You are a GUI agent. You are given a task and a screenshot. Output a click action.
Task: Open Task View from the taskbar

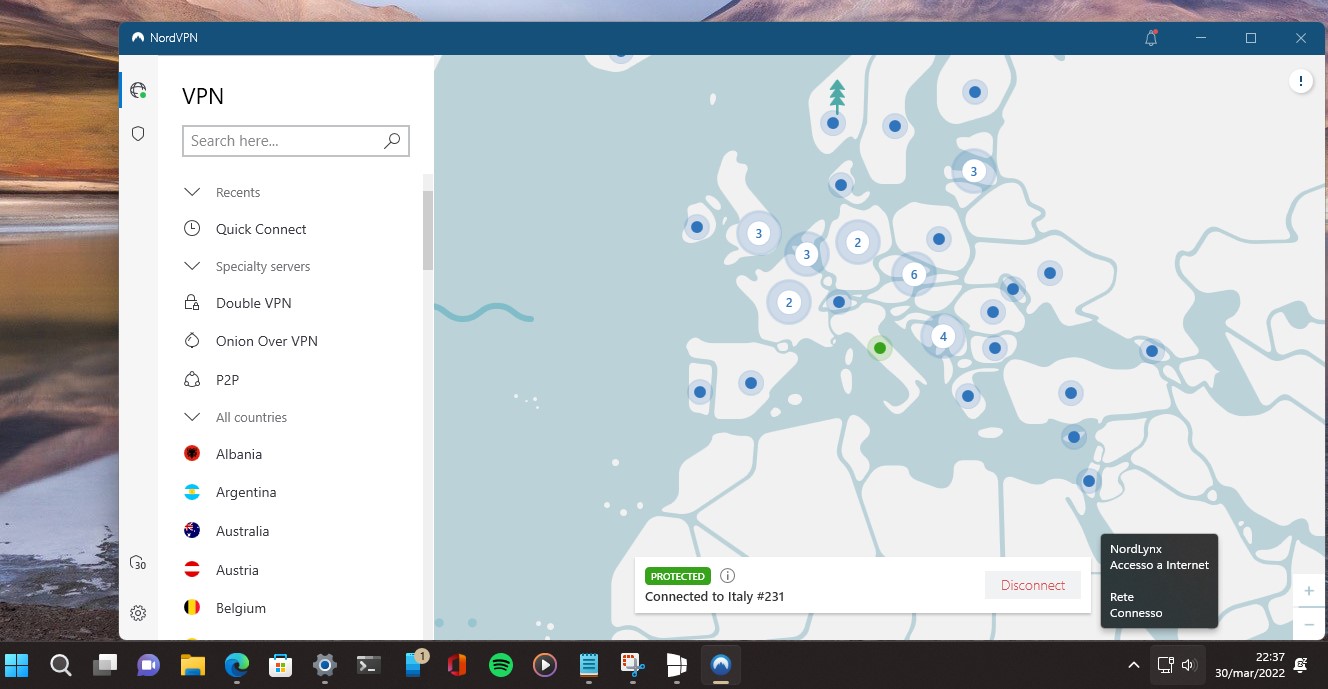105,665
